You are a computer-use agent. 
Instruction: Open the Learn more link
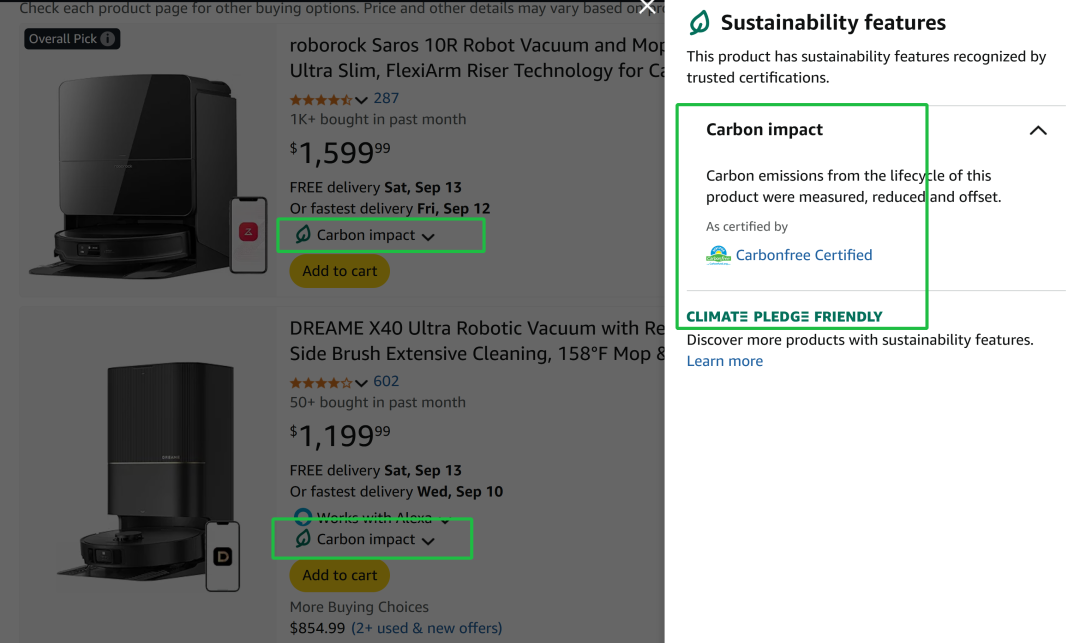pyautogui.click(x=724, y=361)
